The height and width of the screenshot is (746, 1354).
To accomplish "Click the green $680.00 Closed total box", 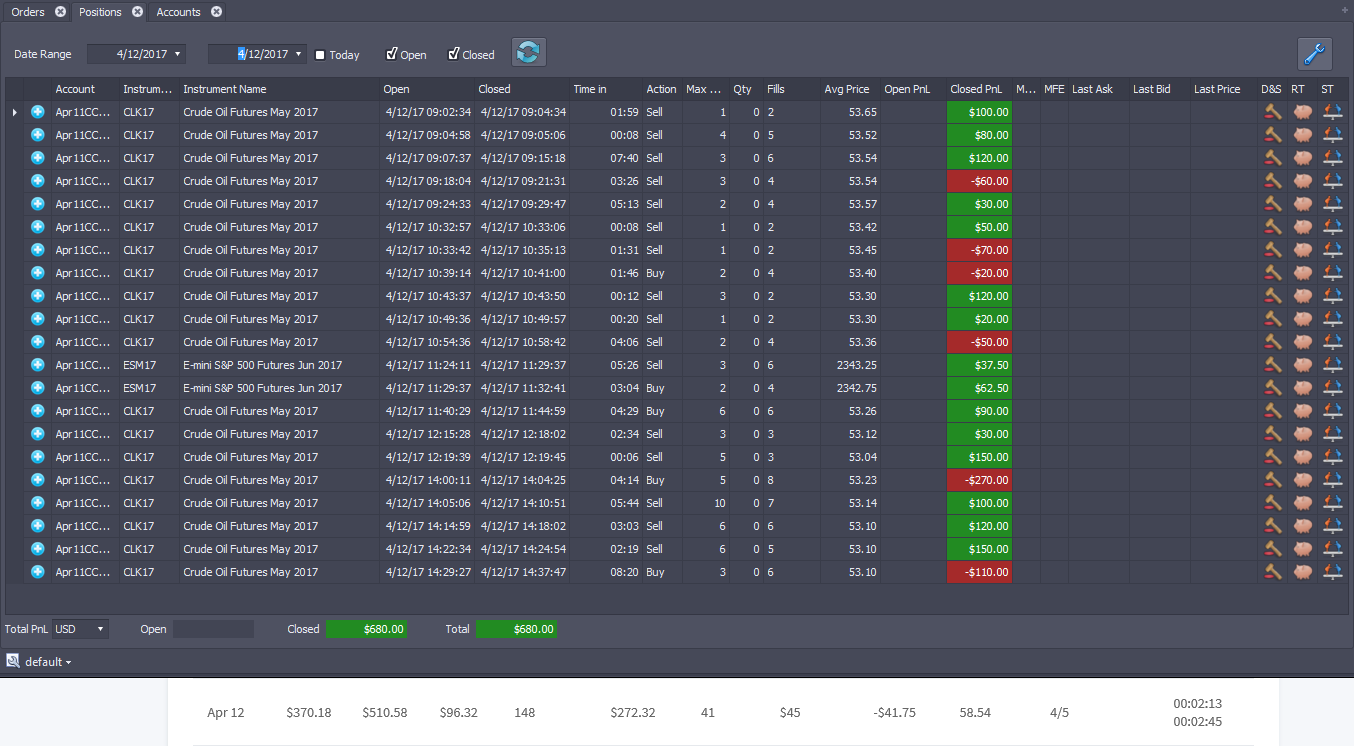I will click(366, 629).
